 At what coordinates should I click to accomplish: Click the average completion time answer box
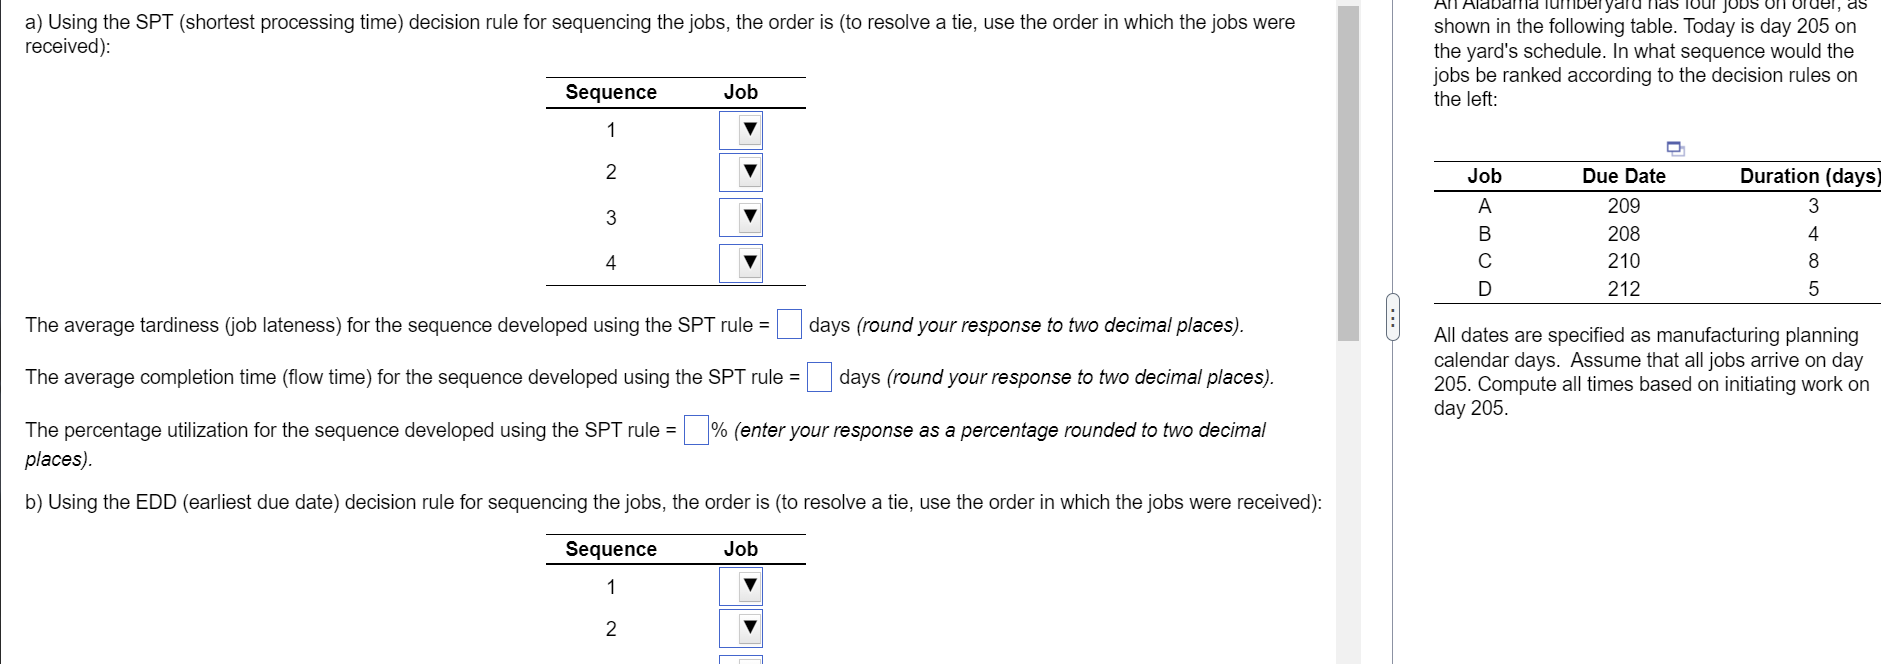coord(821,377)
